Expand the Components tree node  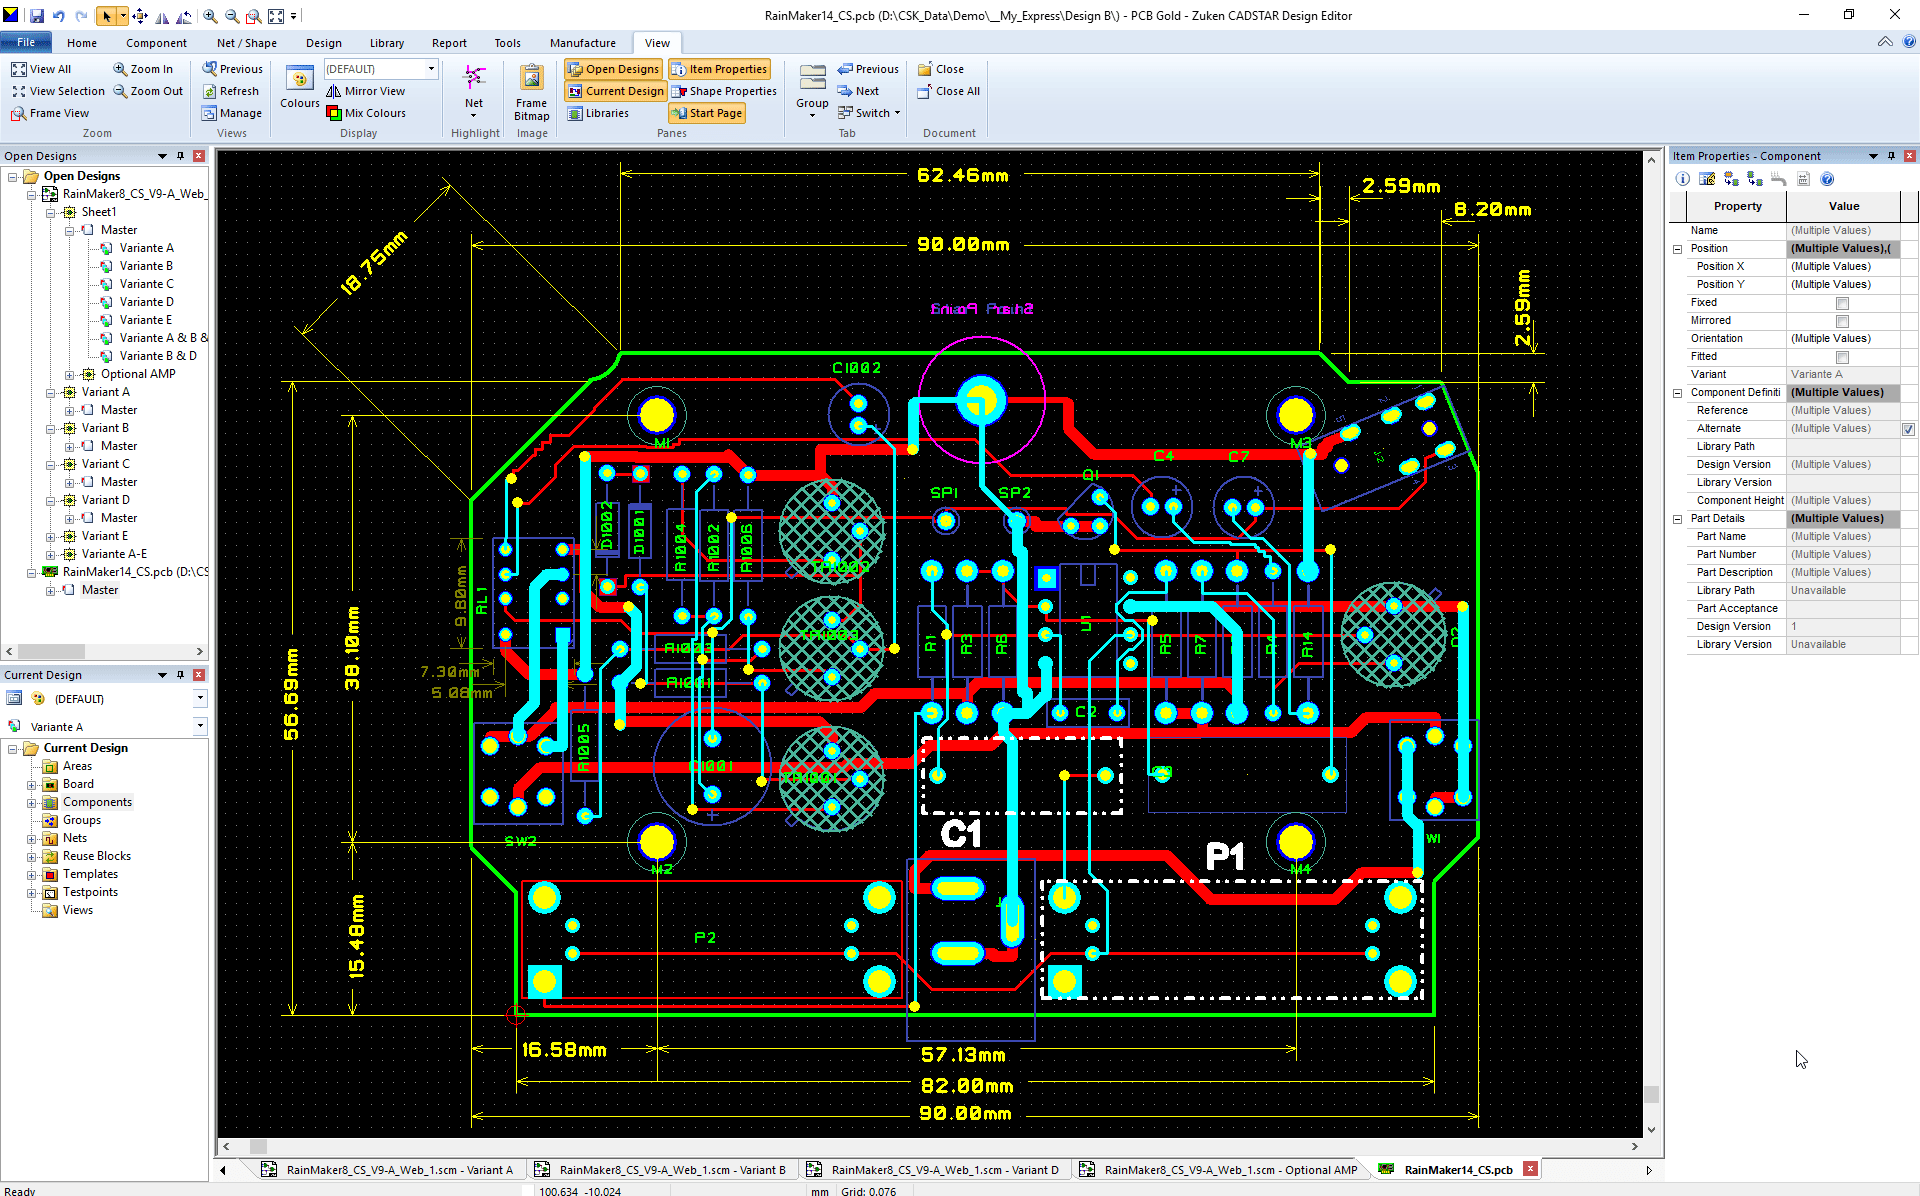coord(31,802)
